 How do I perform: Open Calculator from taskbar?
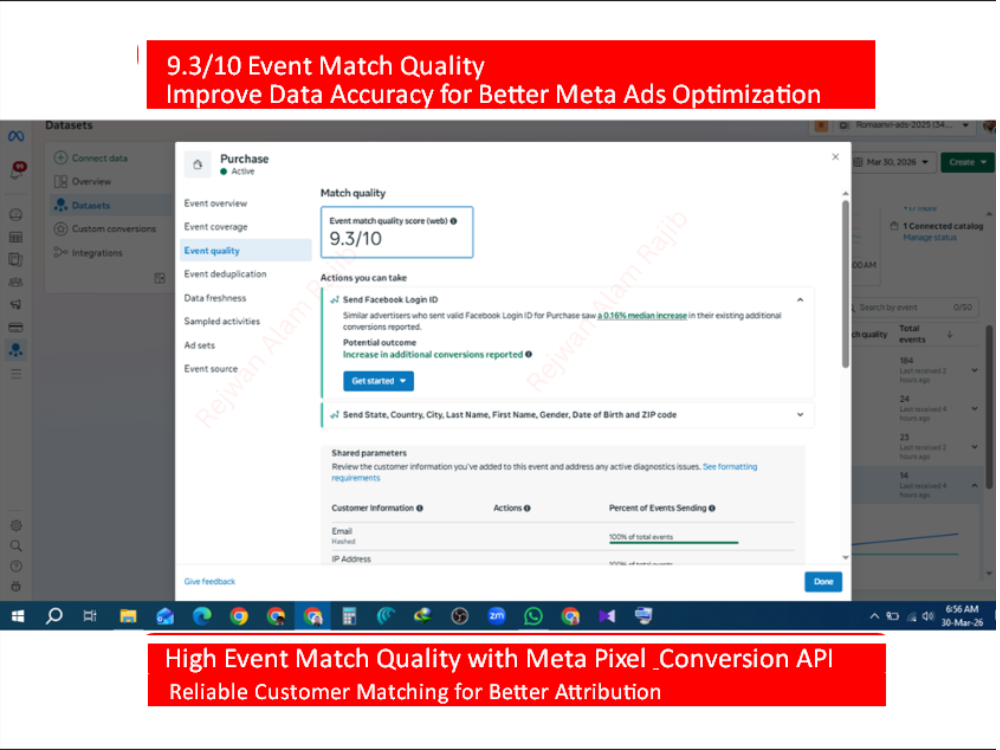tap(349, 616)
